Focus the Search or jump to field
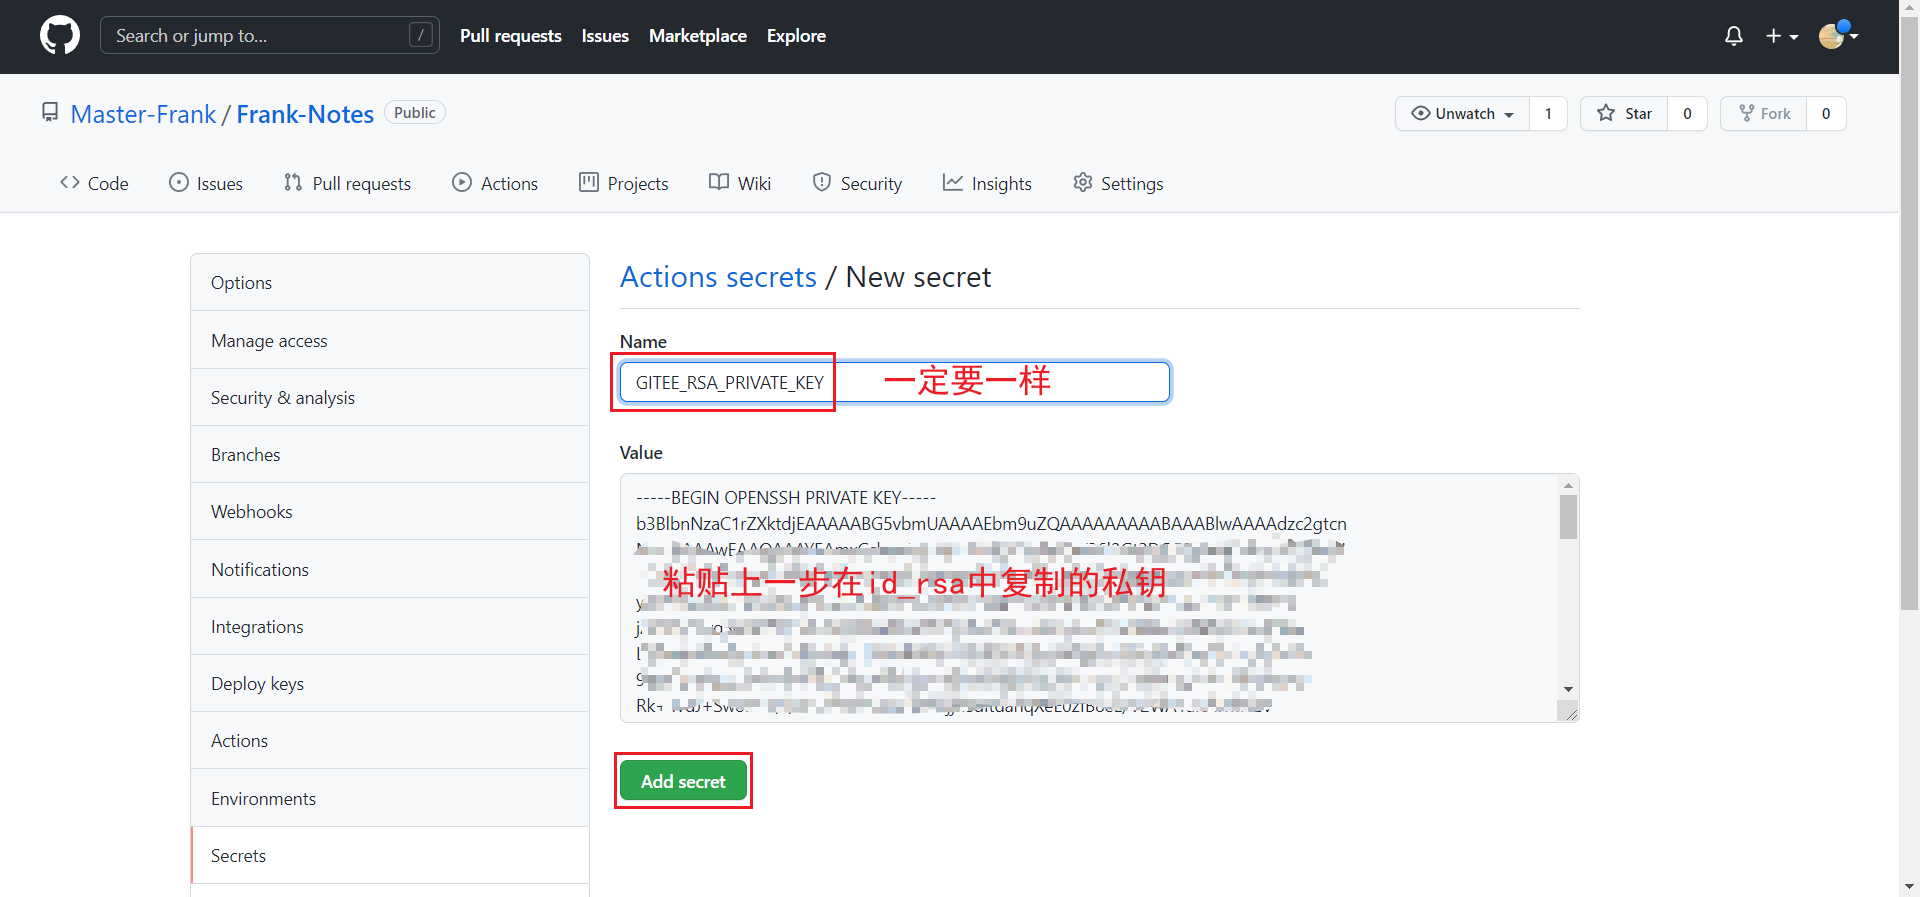Image resolution: width=1920 pixels, height=897 pixels. pos(270,35)
